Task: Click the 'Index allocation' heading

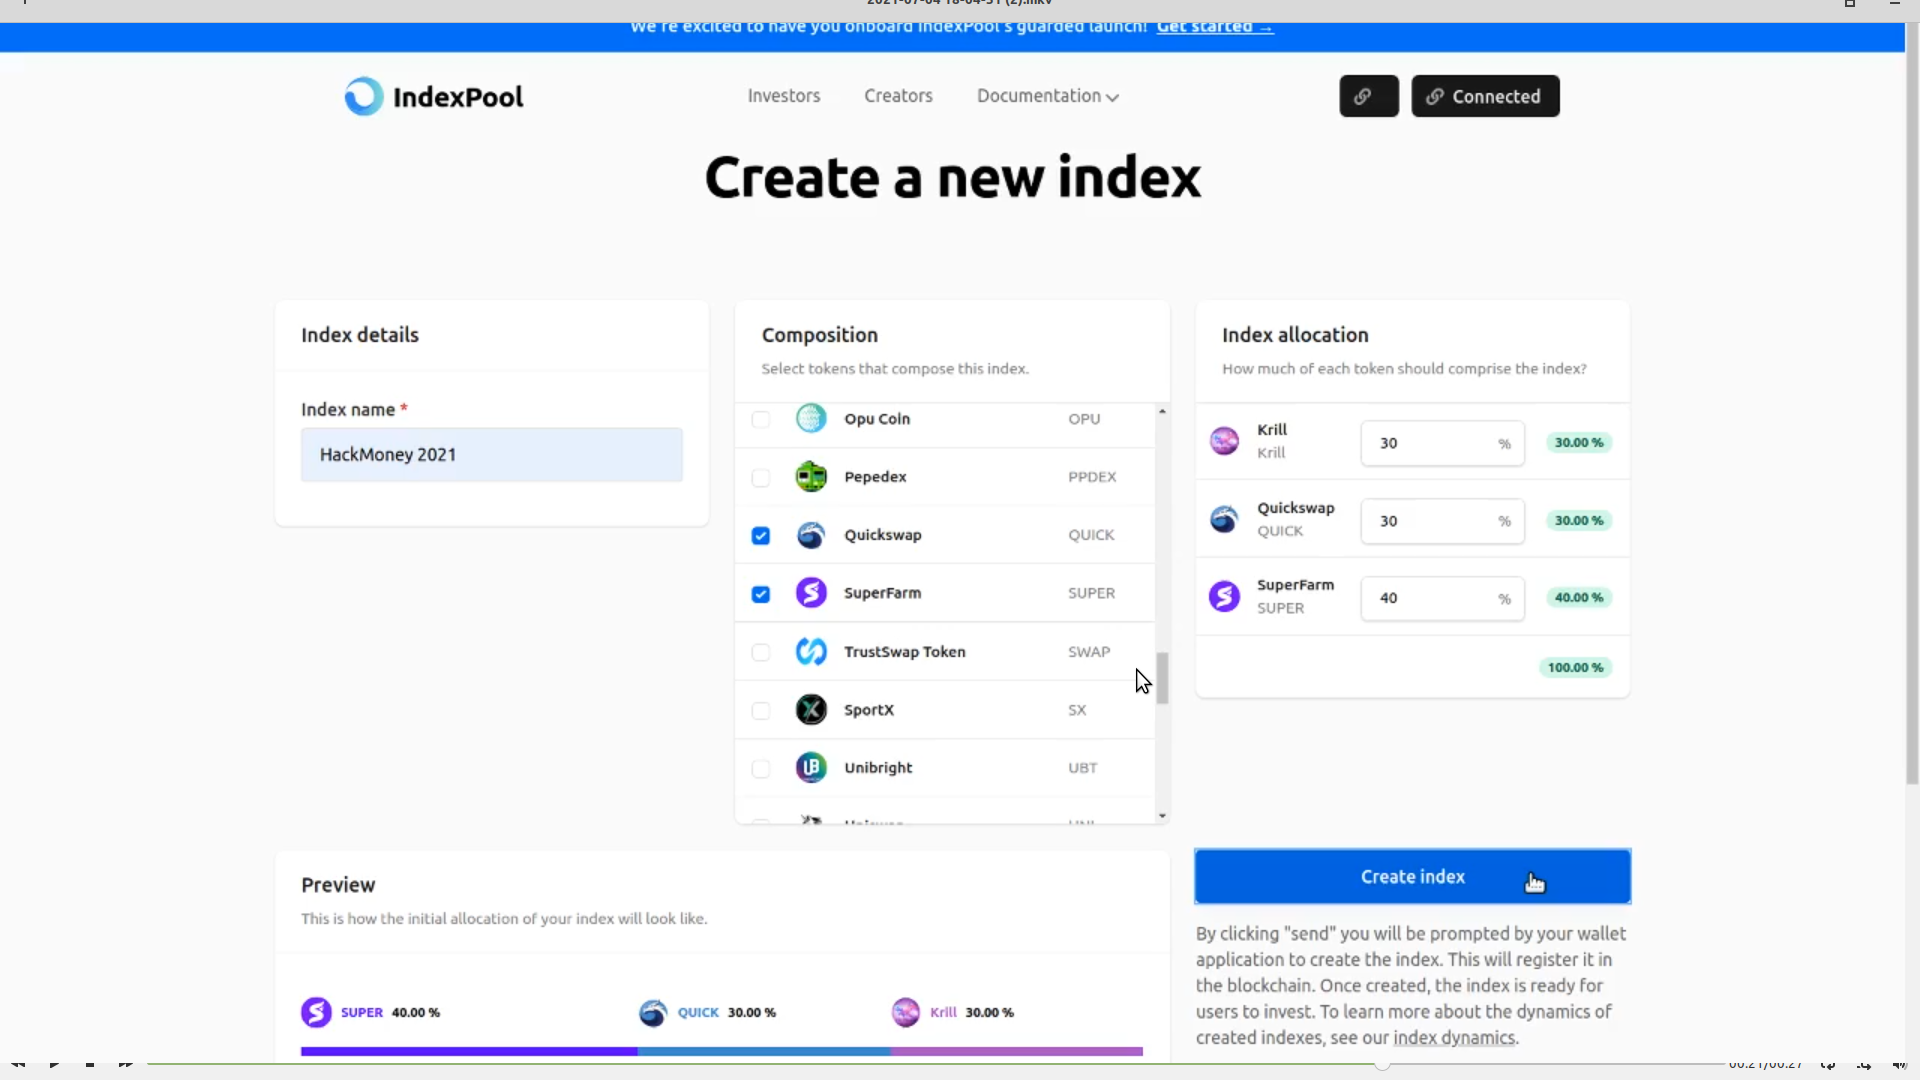Action: coord(1295,335)
